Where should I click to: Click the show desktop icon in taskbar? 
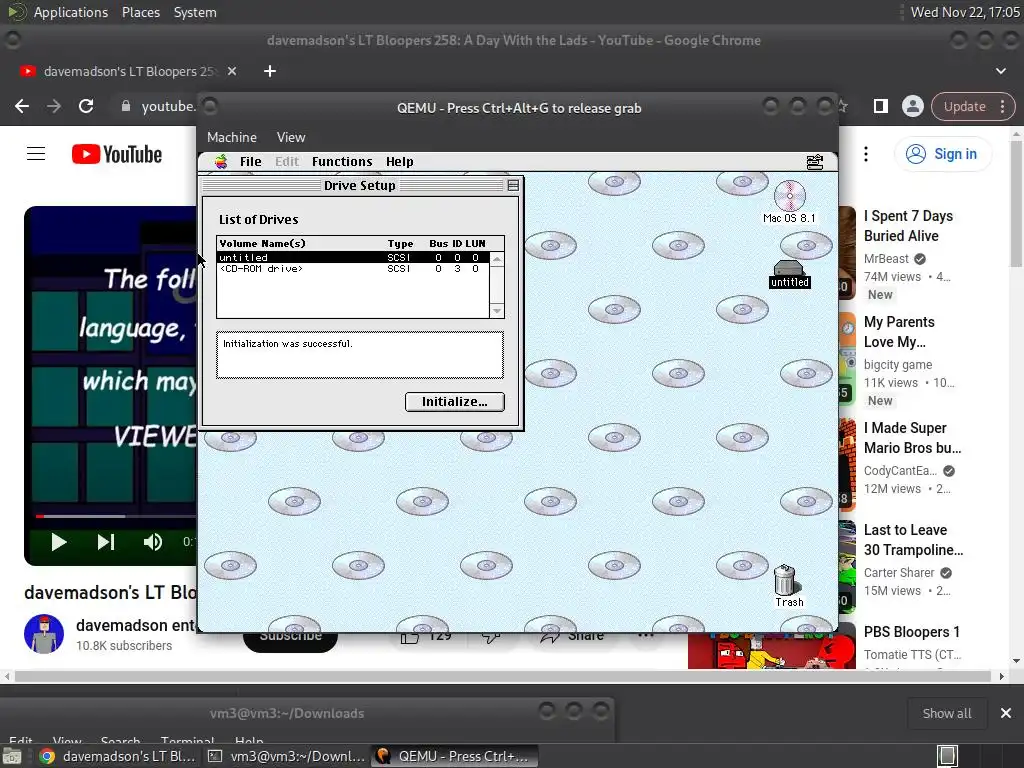(12, 756)
